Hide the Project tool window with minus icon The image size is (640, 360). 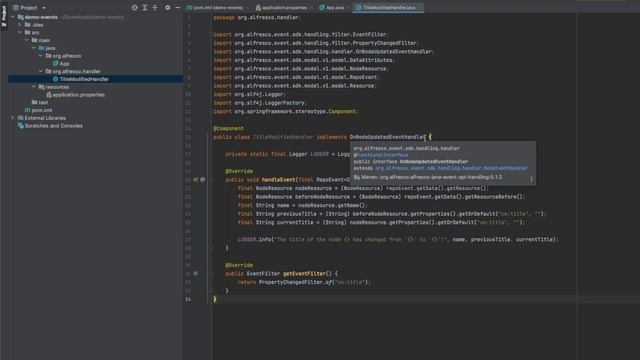(x=178, y=7)
